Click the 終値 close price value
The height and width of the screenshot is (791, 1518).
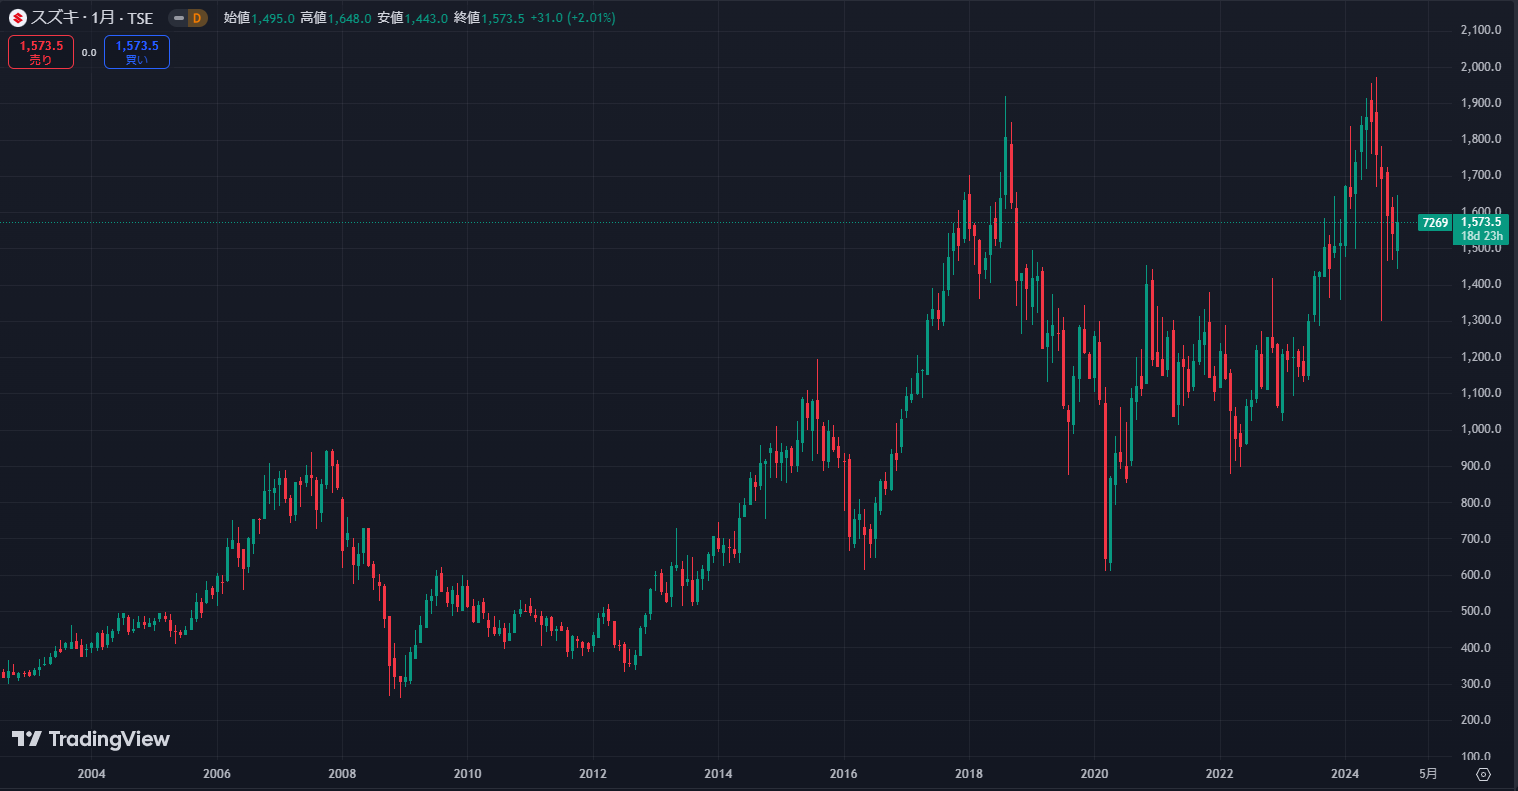click(x=503, y=18)
